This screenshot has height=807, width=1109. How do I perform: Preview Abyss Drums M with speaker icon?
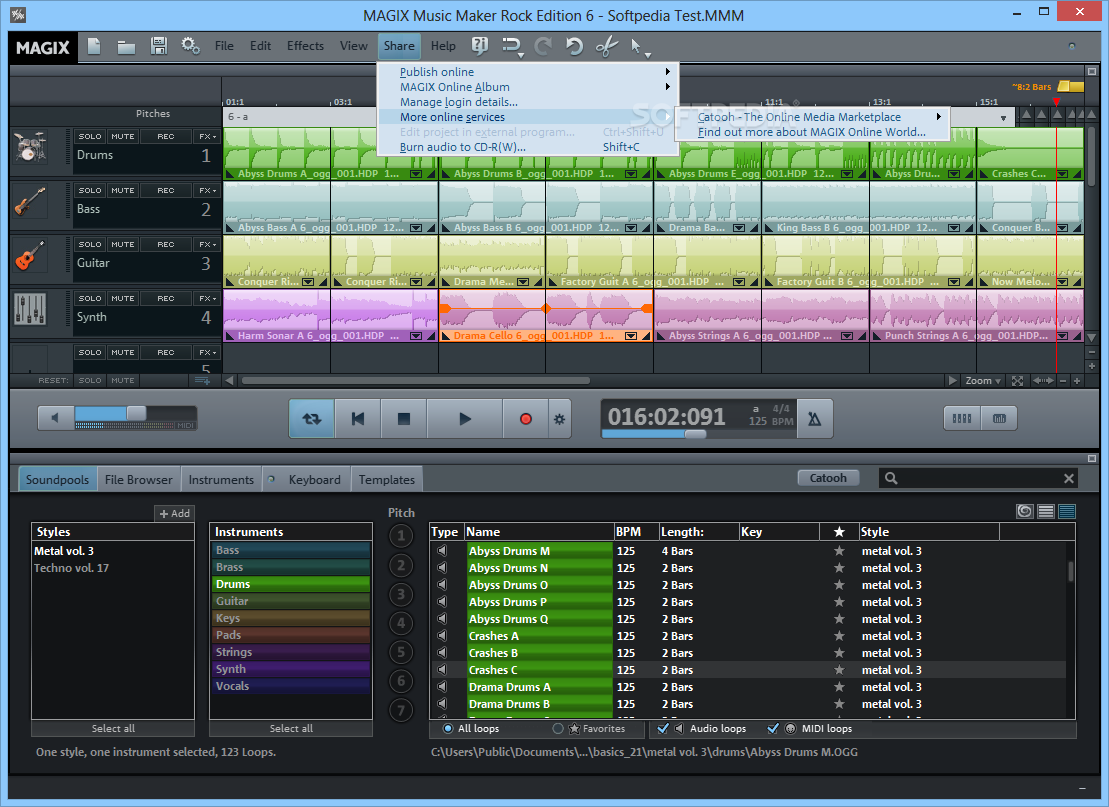pyautogui.click(x=443, y=550)
